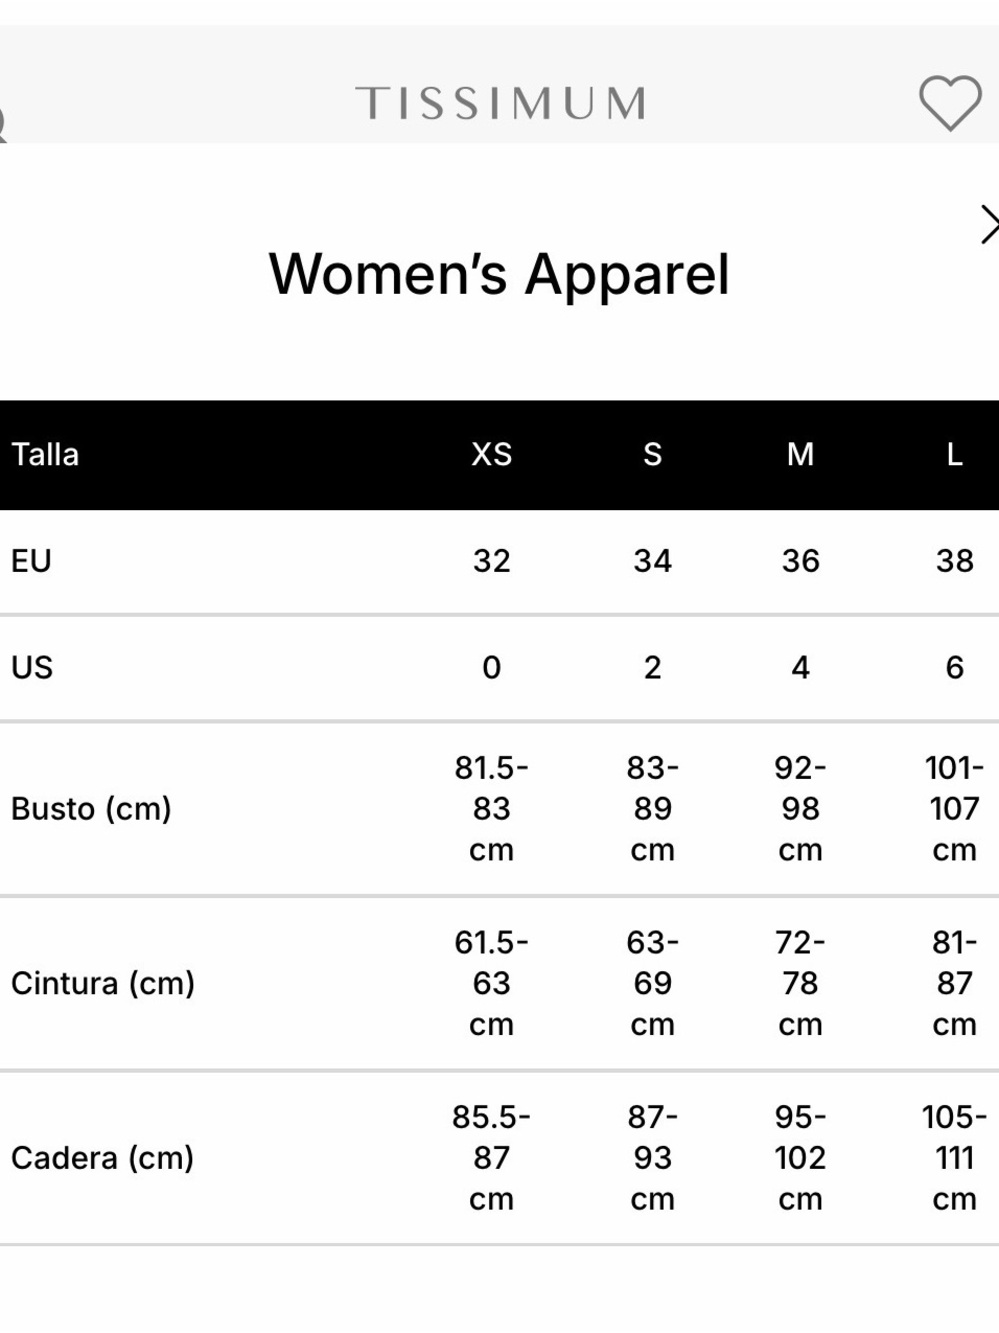Open the wishlist heart icon
999x1333 pixels.
(950, 103)
